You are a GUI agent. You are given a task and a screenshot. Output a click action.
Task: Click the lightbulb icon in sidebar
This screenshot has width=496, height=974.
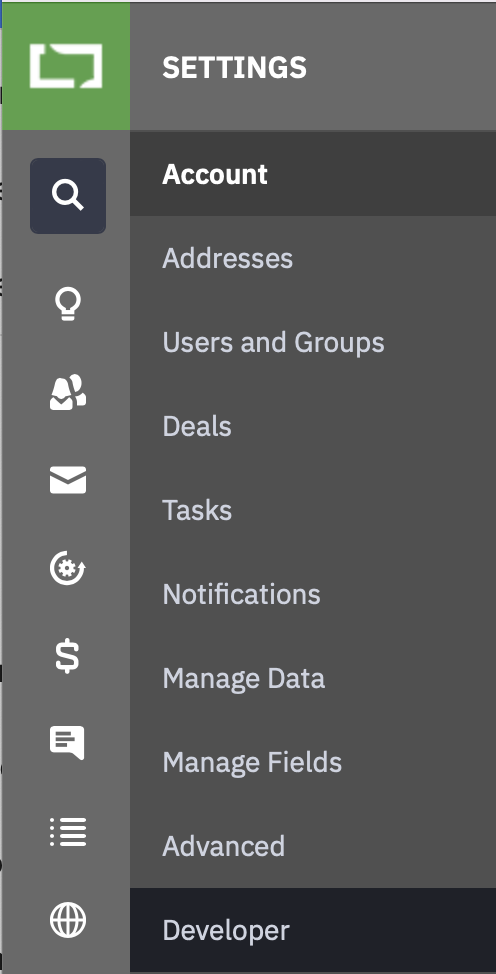pyautogui.click(x=68, y=304)
